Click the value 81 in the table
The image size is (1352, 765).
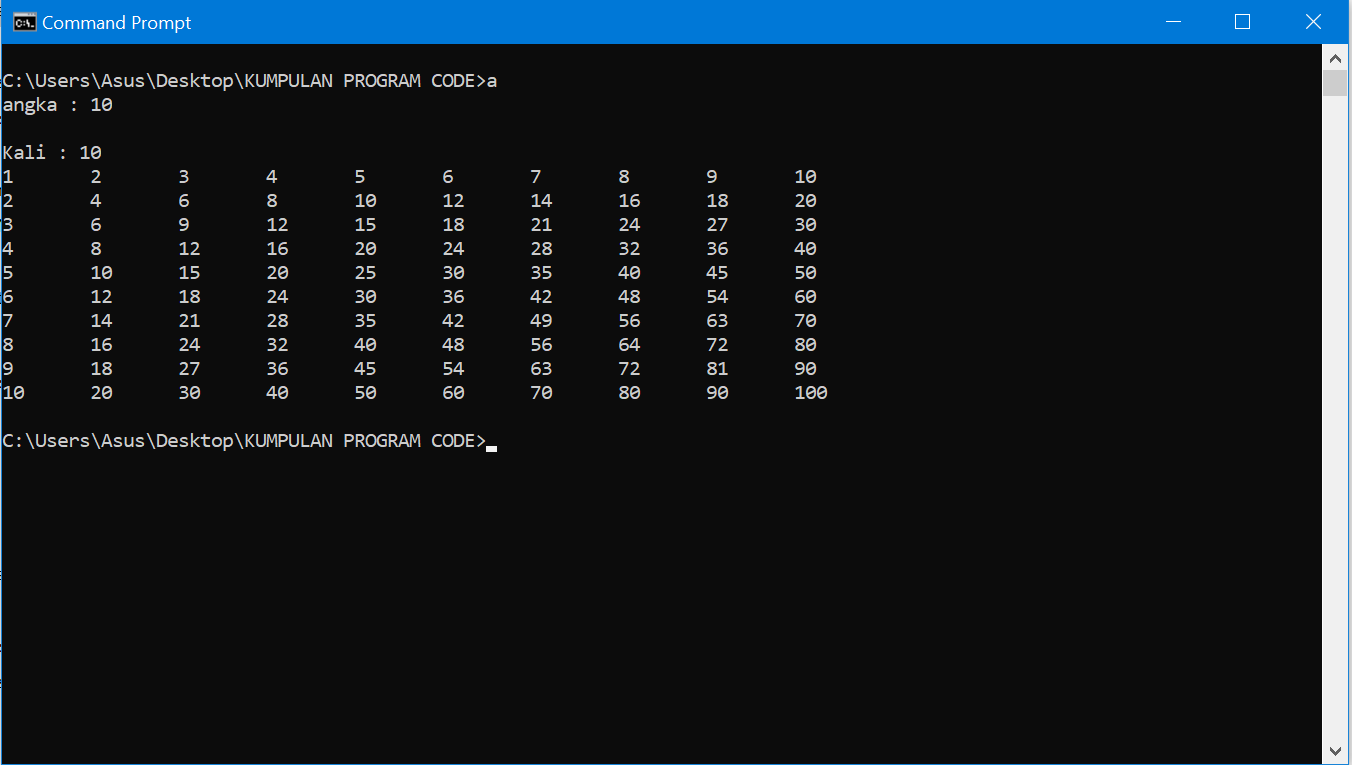(x=717, y=369)
